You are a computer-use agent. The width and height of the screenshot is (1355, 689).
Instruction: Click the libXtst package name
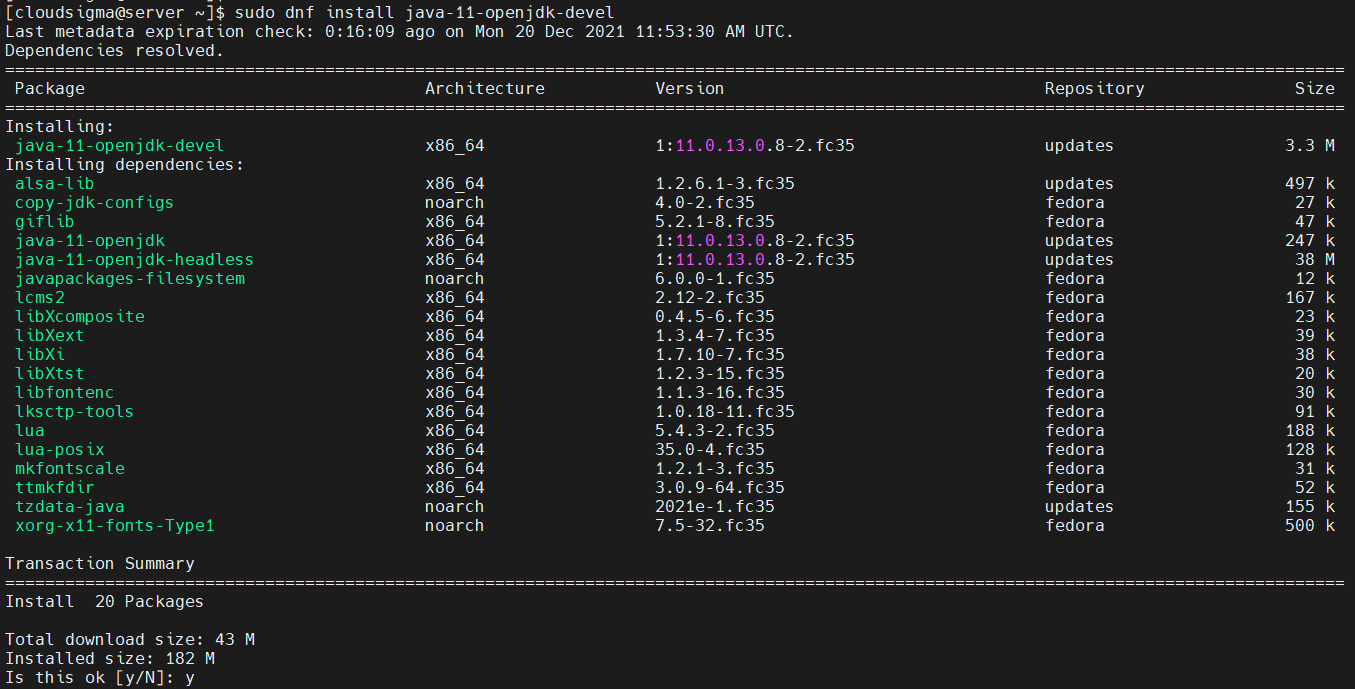50,374
